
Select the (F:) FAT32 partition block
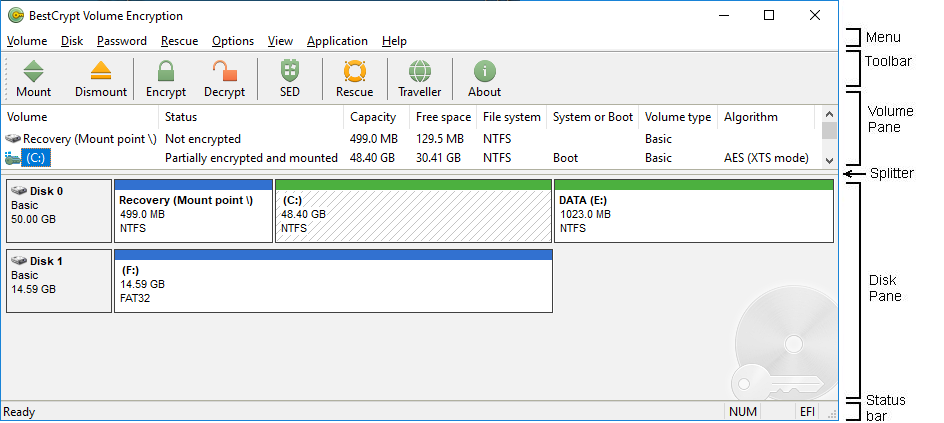[334, 281]
